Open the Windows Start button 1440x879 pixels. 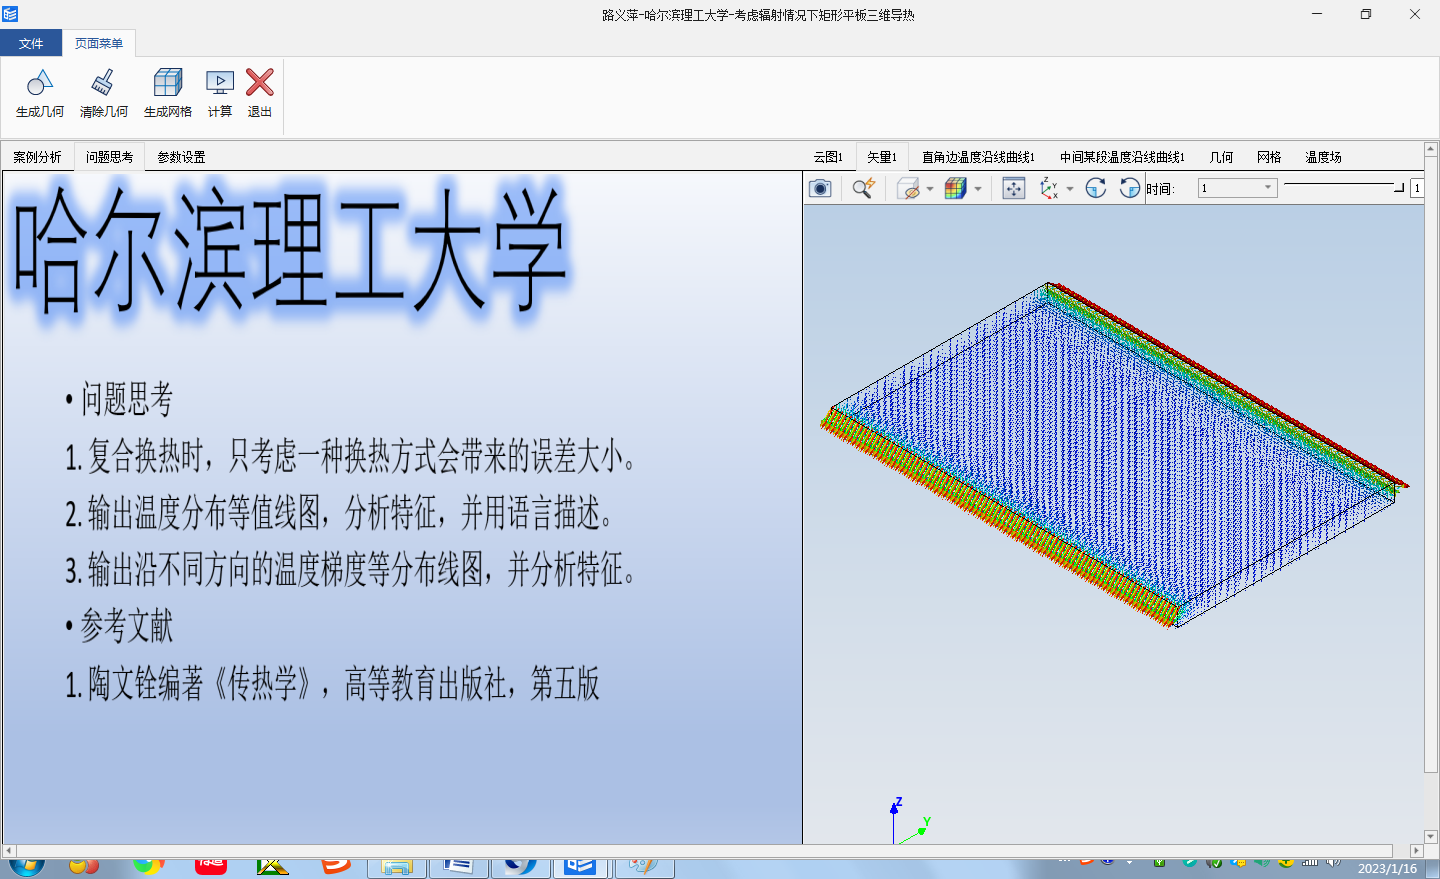click(27, 866)
